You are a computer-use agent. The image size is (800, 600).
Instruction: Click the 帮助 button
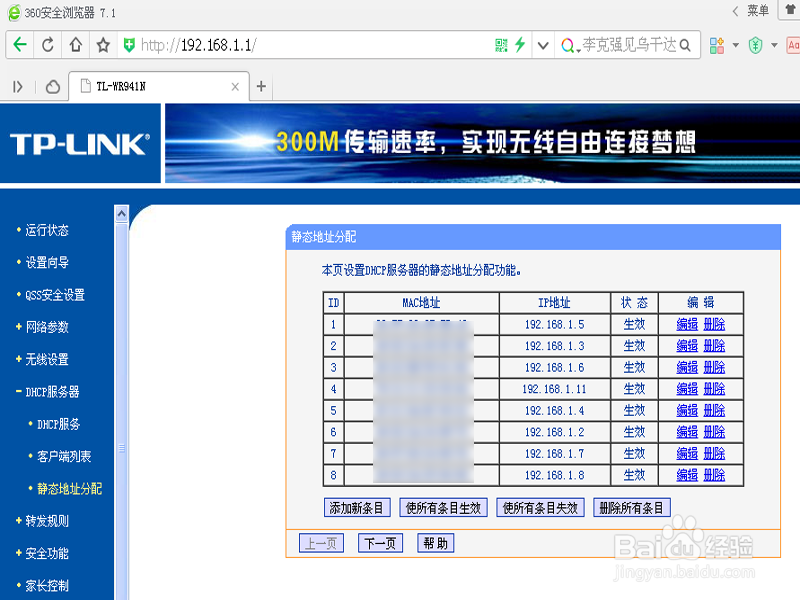[x=436, y=543]
